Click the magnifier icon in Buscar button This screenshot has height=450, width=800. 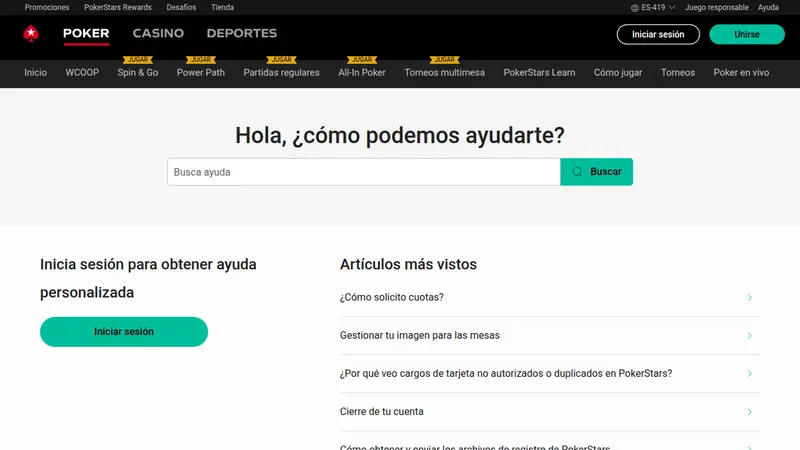577,172
